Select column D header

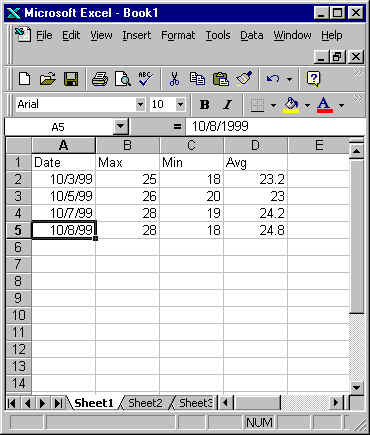(255, 145)
